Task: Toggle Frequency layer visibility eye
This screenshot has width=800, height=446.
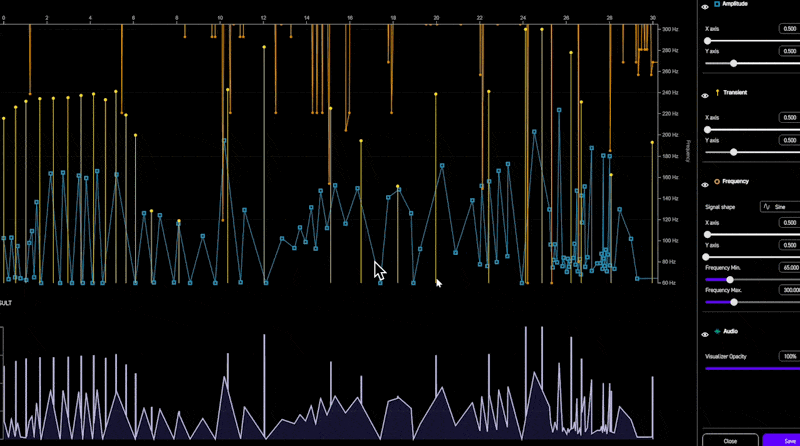Action: pos(705,181)
